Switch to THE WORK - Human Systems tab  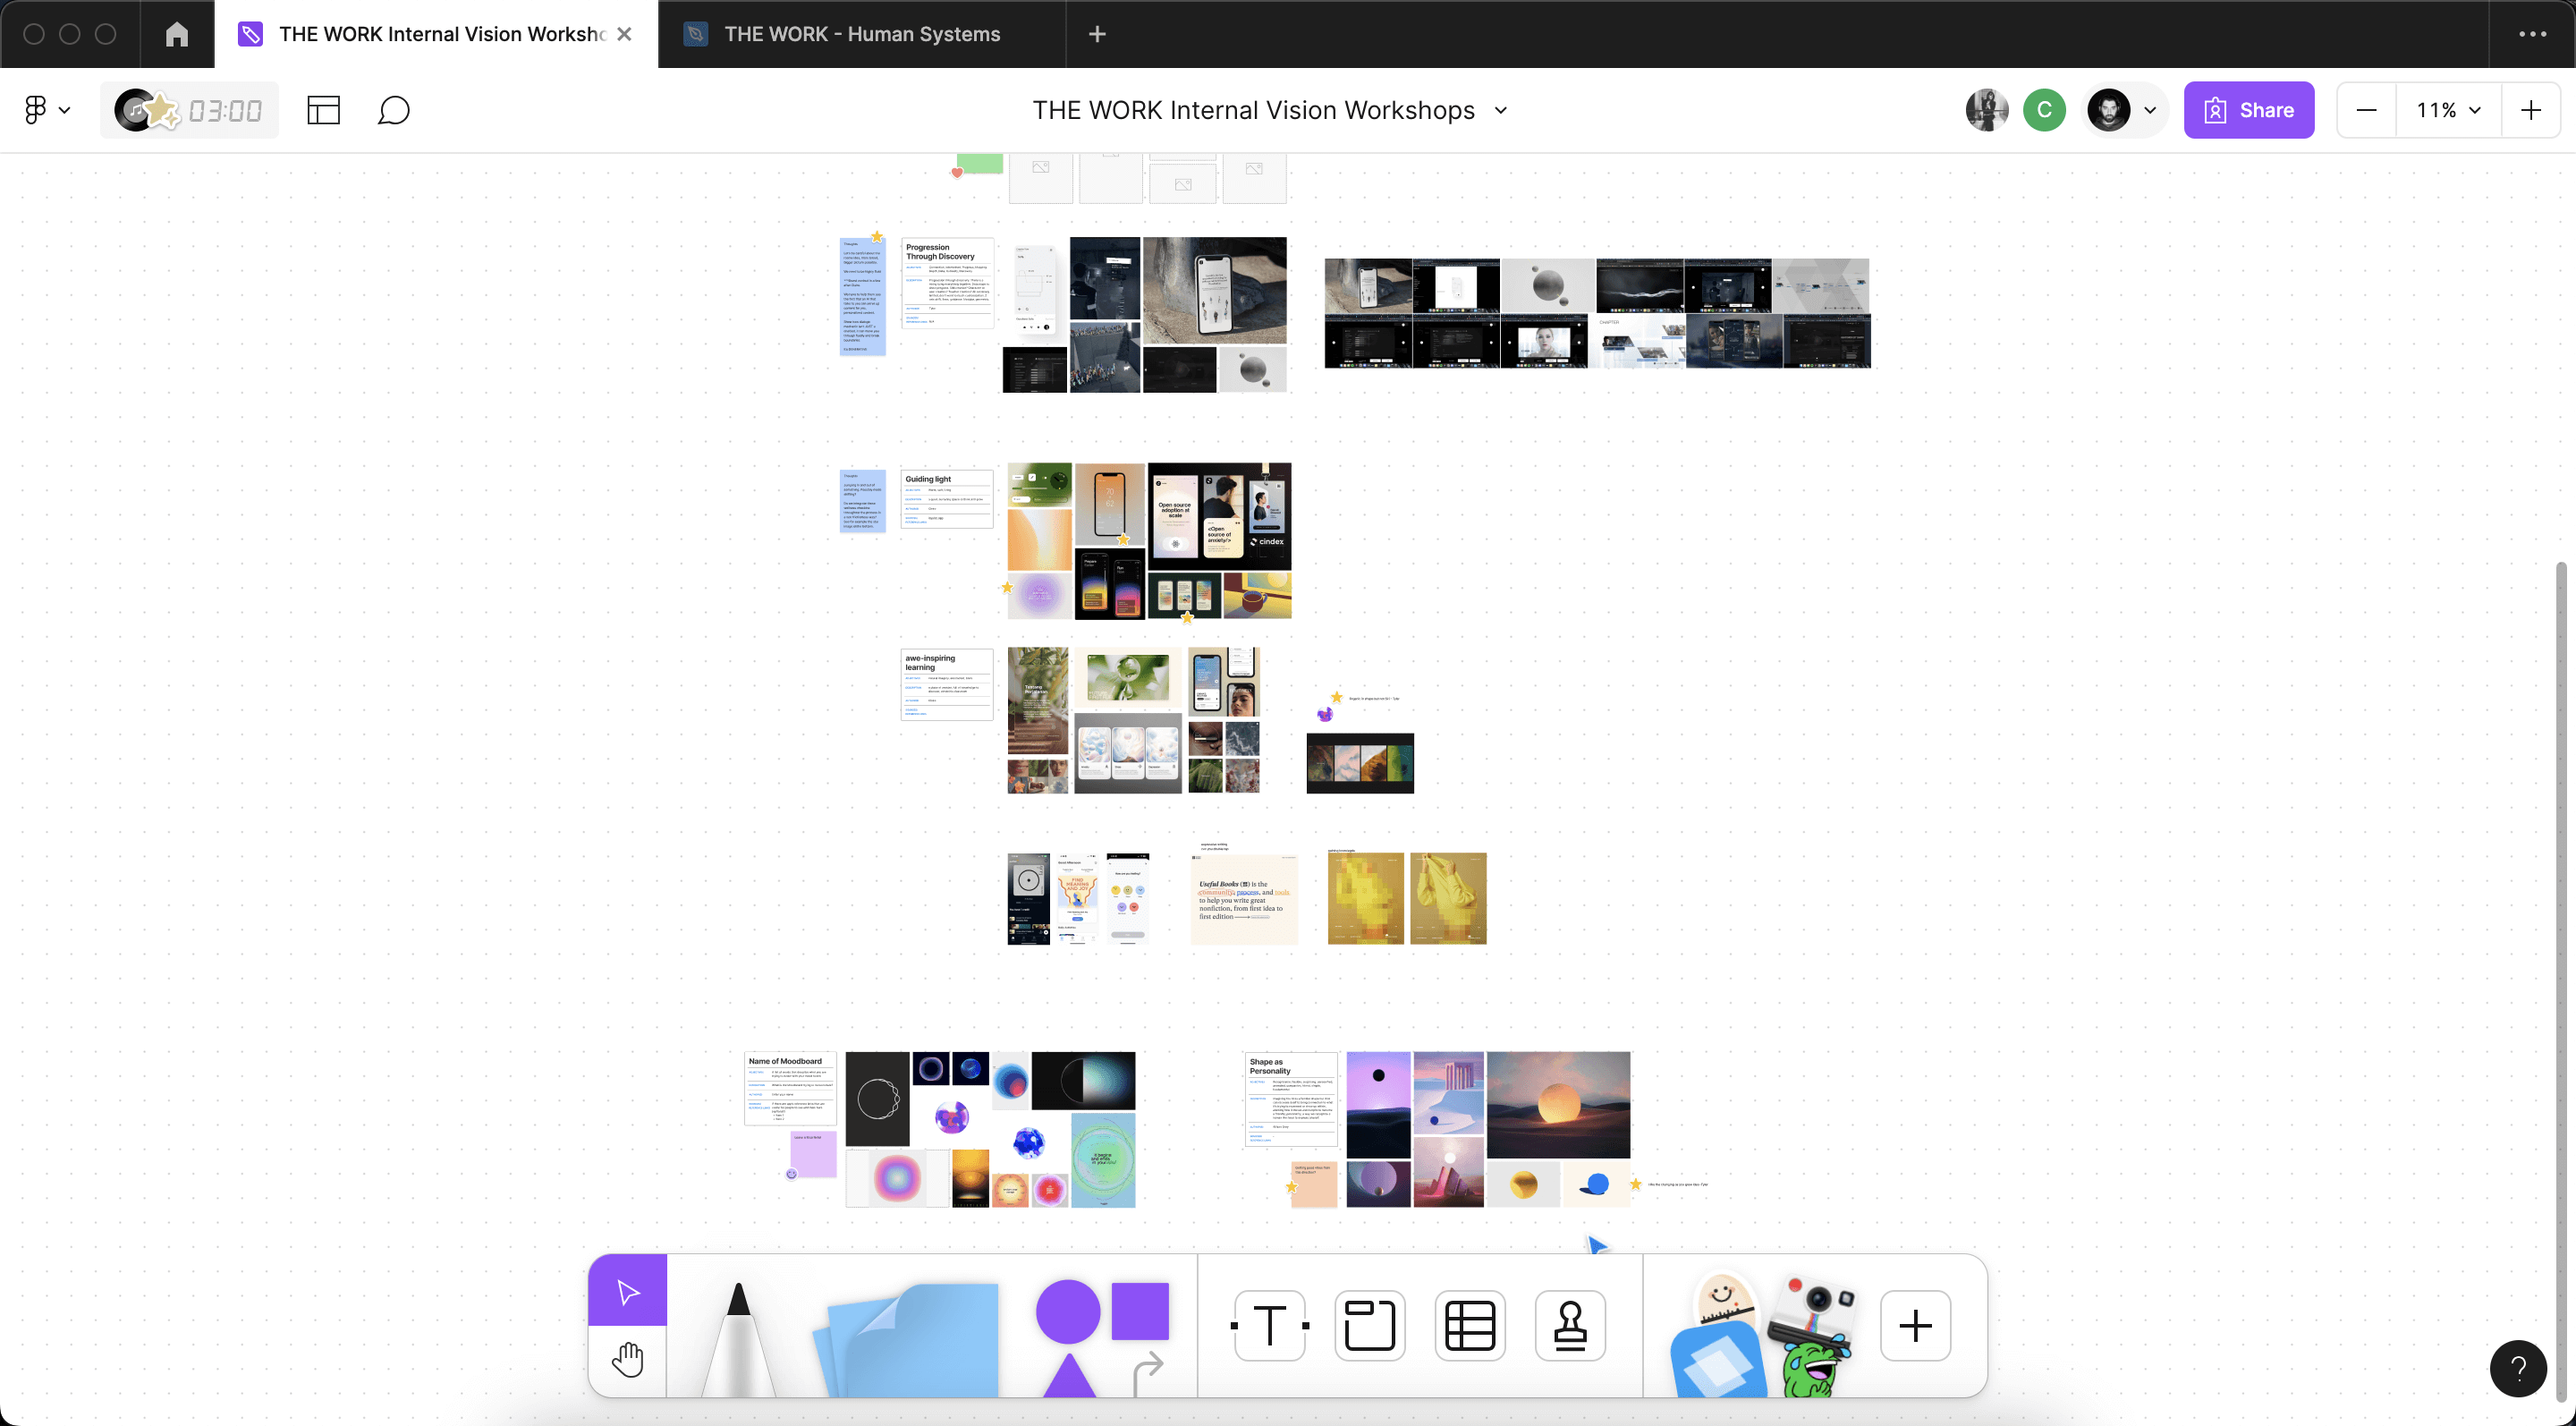(x=861, y=34)
